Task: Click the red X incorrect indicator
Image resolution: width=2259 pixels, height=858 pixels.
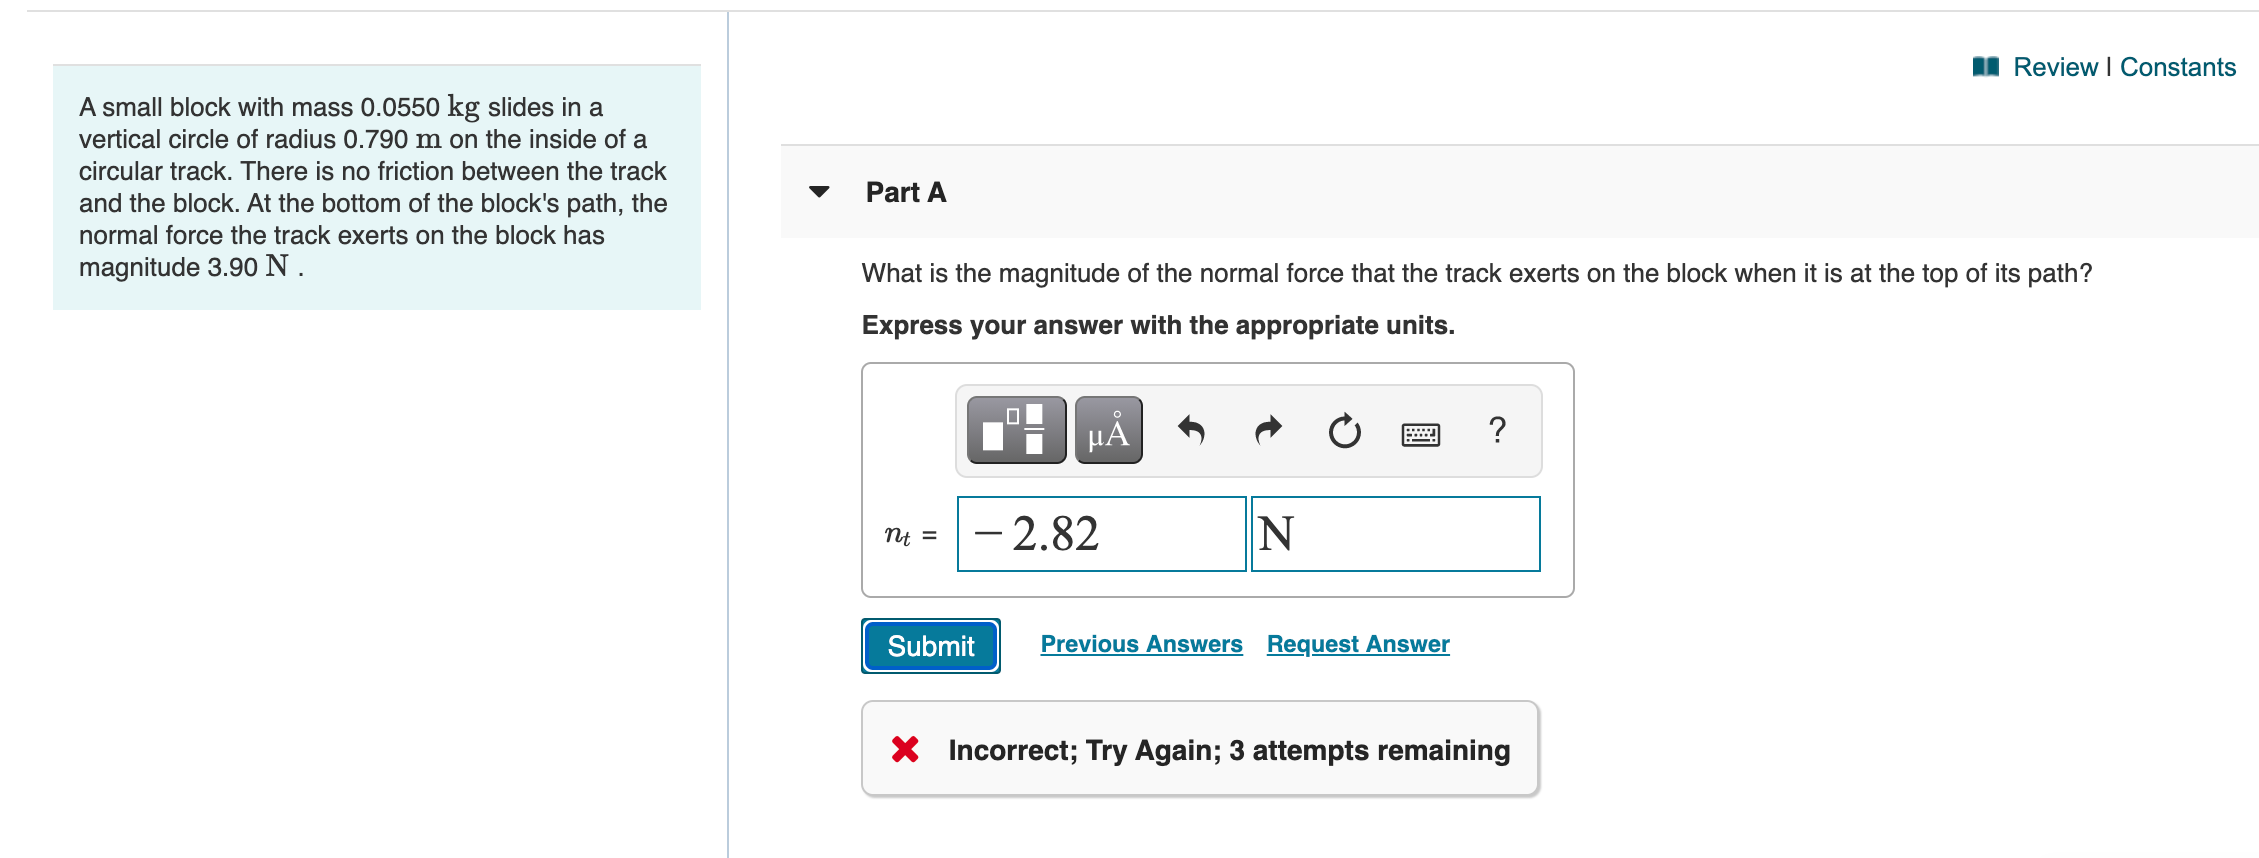Action: (903, 749)
